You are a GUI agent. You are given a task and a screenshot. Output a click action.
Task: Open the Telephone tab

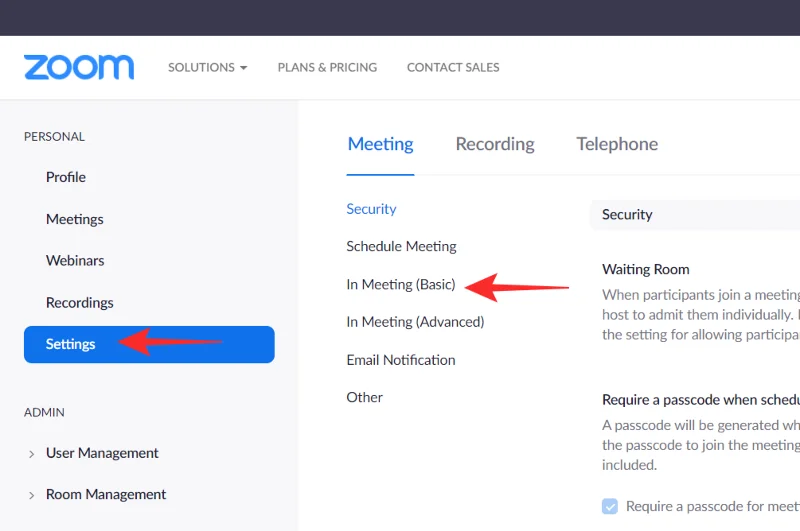pyautogui.click(x=617, y=144)
